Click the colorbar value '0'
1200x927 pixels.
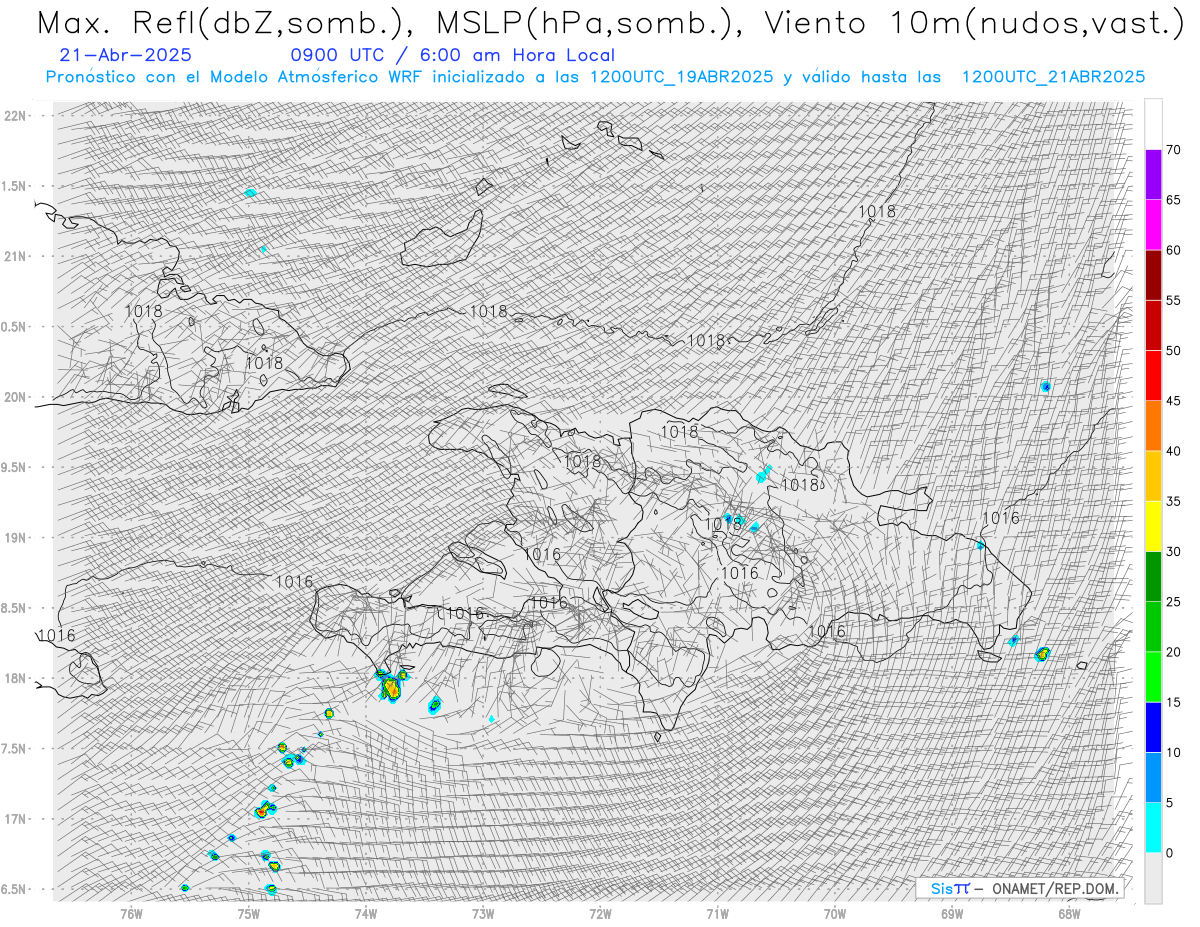point(1169,853)
